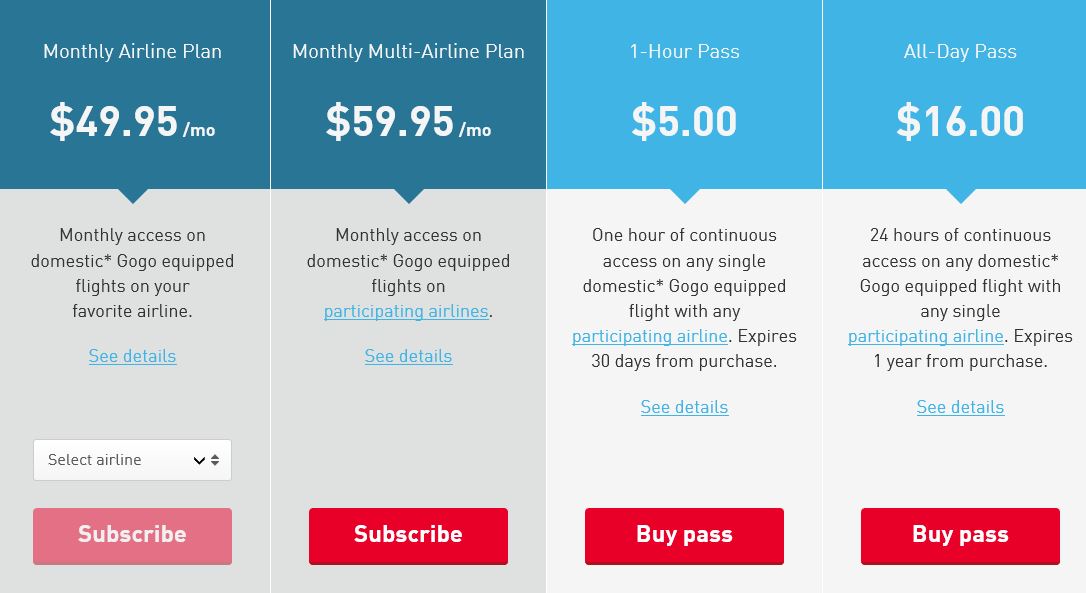
Task: Click the $16.00 price
Action: pyautogui.click(x=960, y=122)
